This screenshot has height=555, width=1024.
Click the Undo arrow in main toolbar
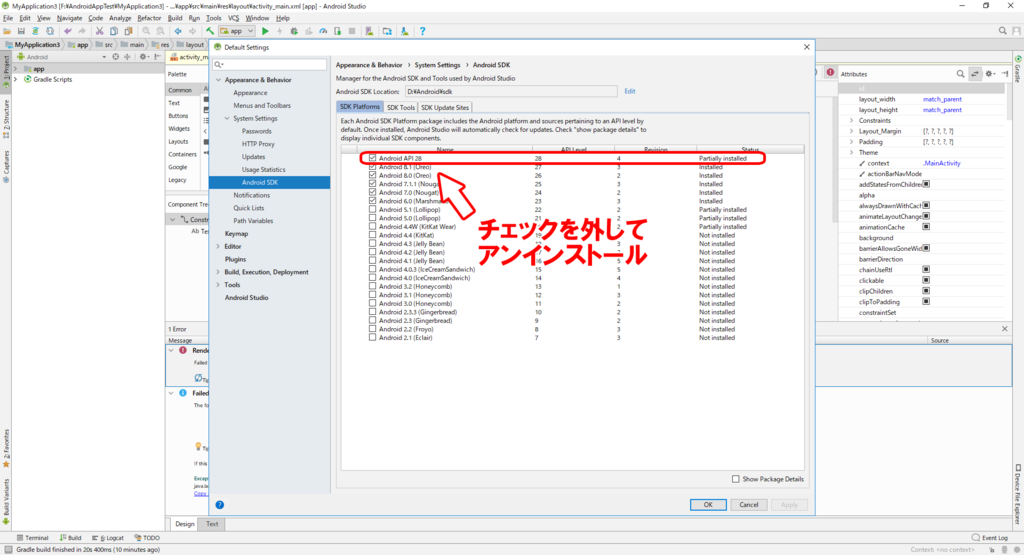67,31
